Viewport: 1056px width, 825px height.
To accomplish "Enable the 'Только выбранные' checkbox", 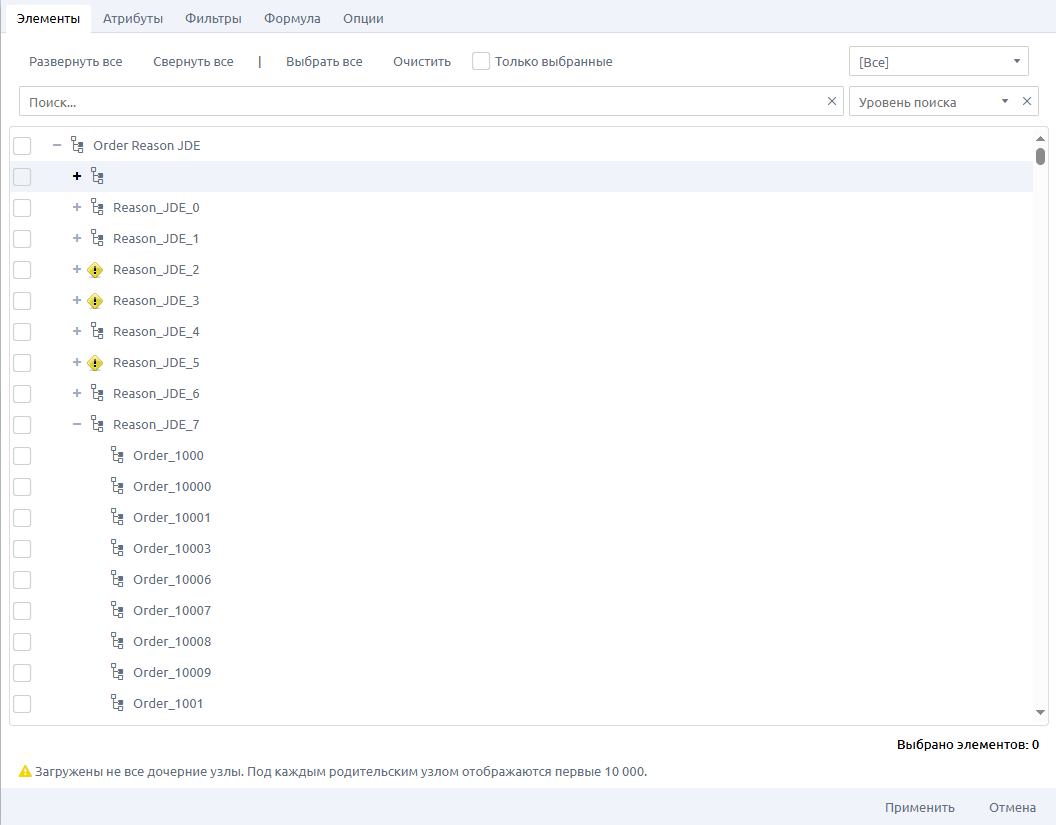I will point(481,62).
